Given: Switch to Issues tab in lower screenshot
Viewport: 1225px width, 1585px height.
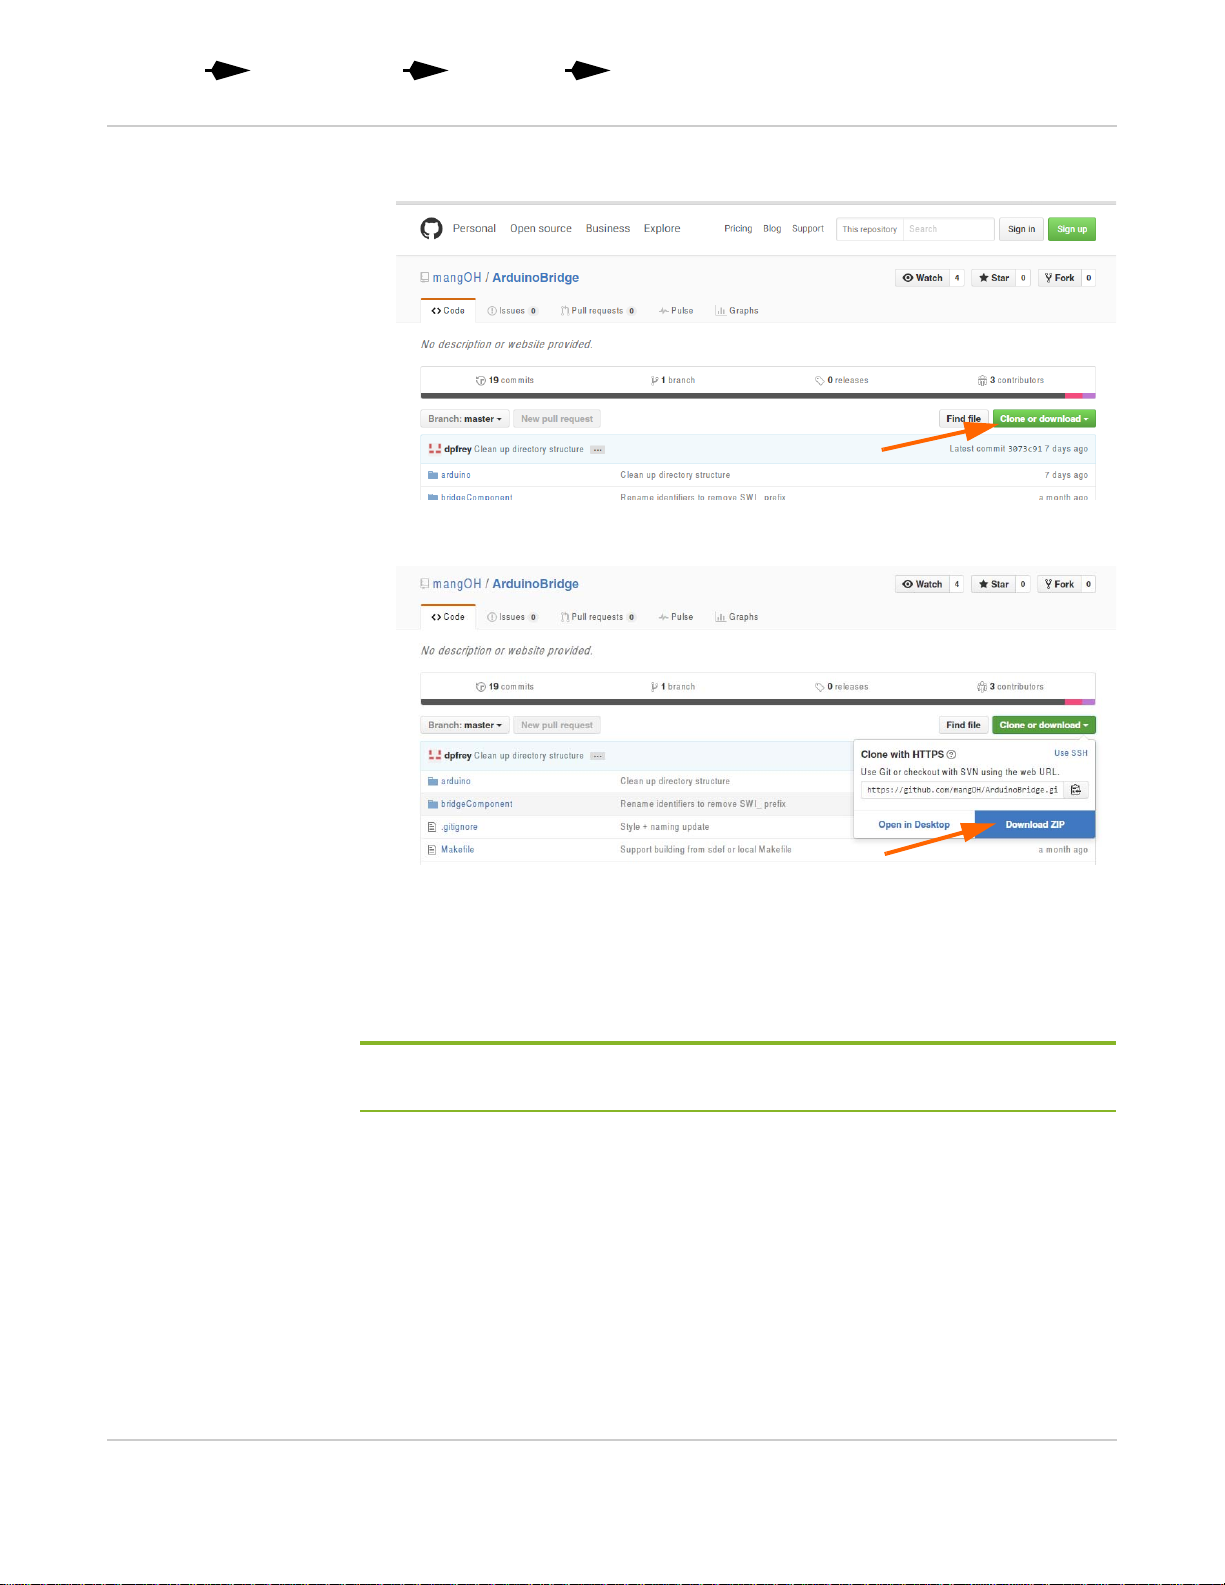Looking at the screenshot, I should (x=512, y=617).
